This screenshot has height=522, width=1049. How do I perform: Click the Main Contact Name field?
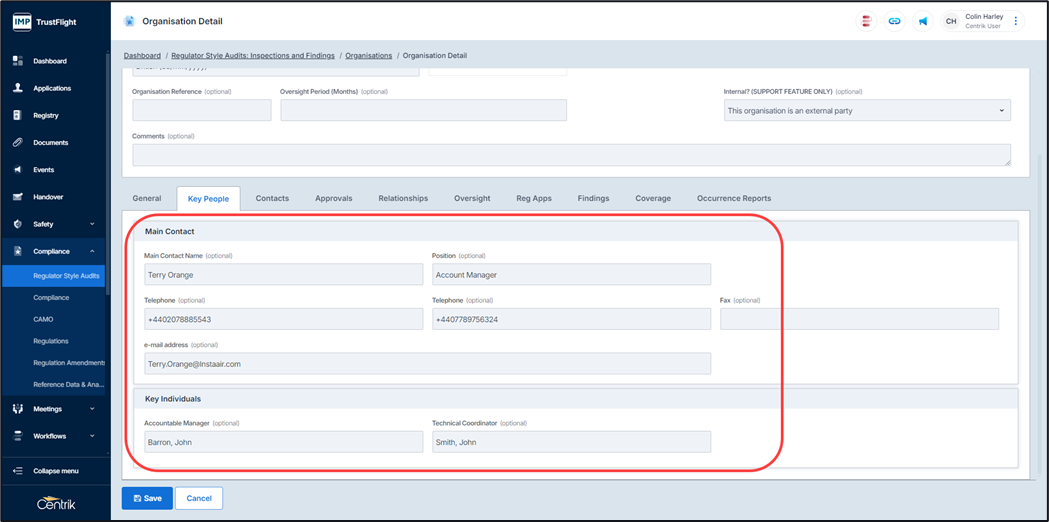pyautogui.click(x=283, y=275)
